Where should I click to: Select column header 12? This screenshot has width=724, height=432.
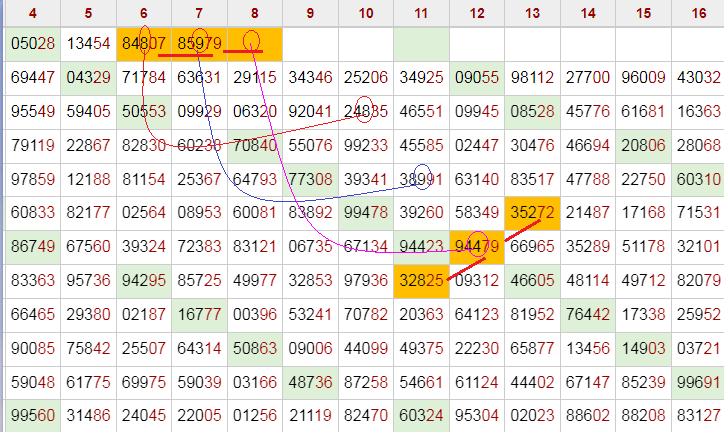[x=476, y=13]
